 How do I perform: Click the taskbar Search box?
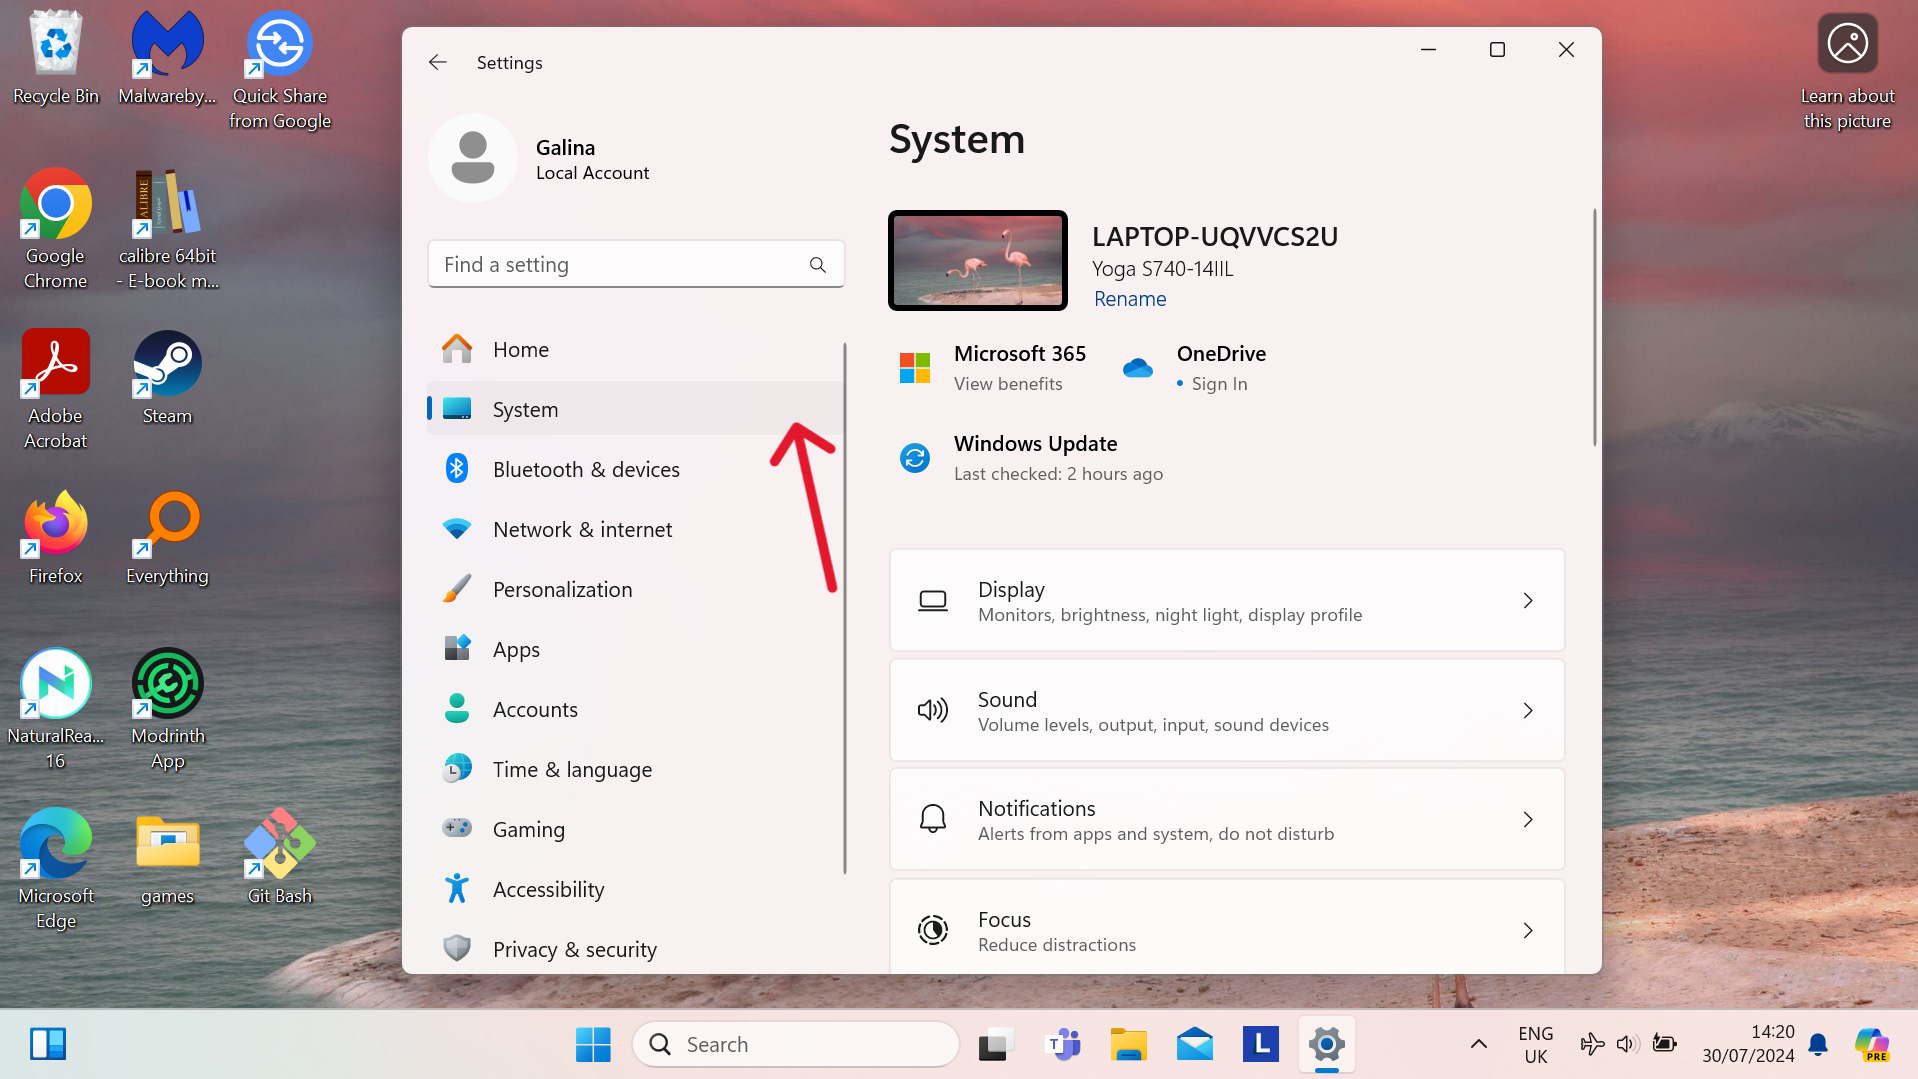click(796, 1045)
